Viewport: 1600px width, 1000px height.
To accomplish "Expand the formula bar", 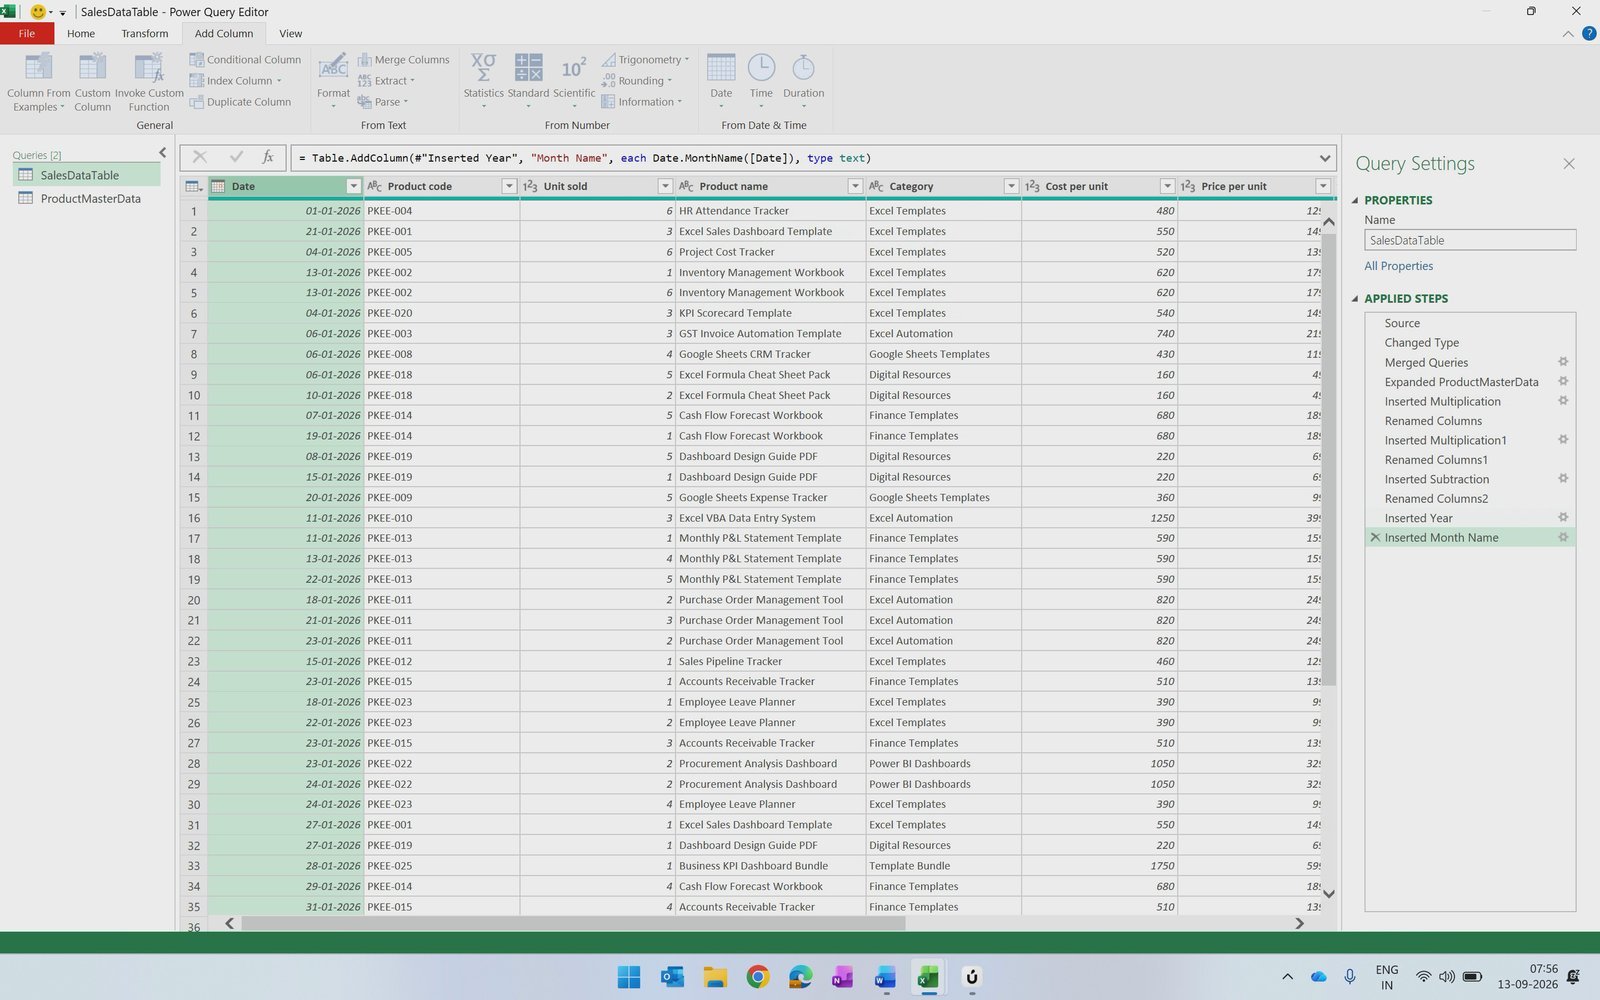I will click(x=1325, y=158).
